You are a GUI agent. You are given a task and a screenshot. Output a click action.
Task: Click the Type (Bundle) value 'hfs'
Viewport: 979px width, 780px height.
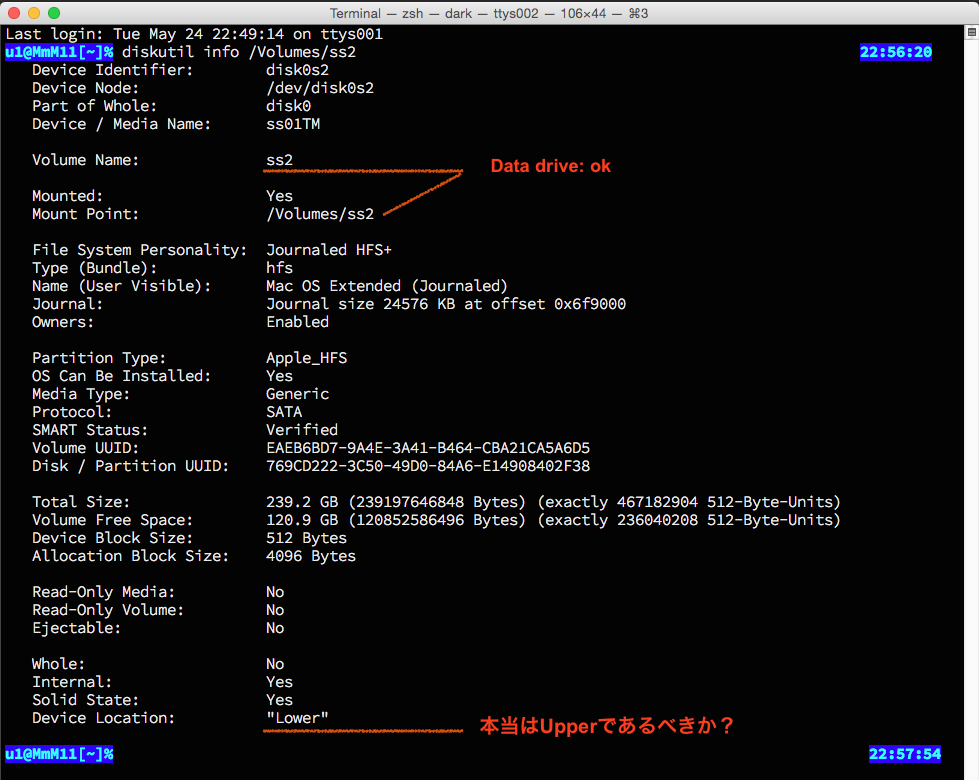click(279, 268)
